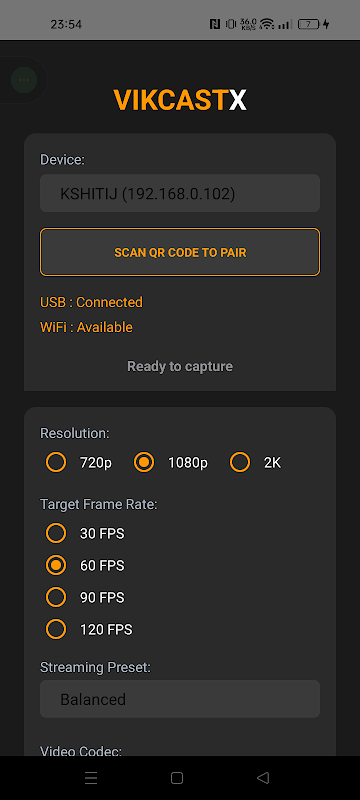Choose 30 FPS frame rate
This screenshot has width=360, height=800.
(85, 534)
